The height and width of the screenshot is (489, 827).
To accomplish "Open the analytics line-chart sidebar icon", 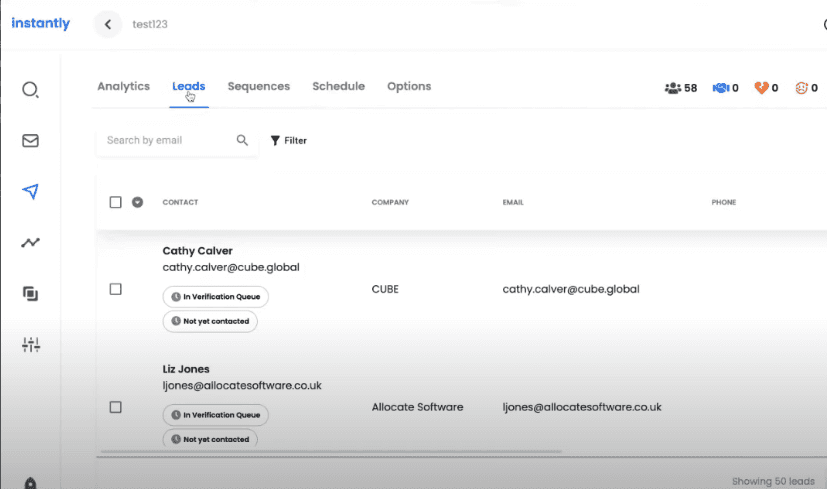I will (30, 243).
